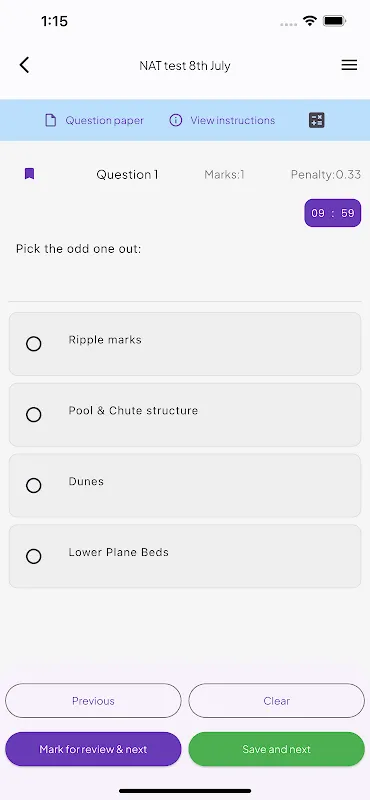Screen dimensions: 370x800
Task: Go to the Previous question
Action: click(x=93, y=701)
